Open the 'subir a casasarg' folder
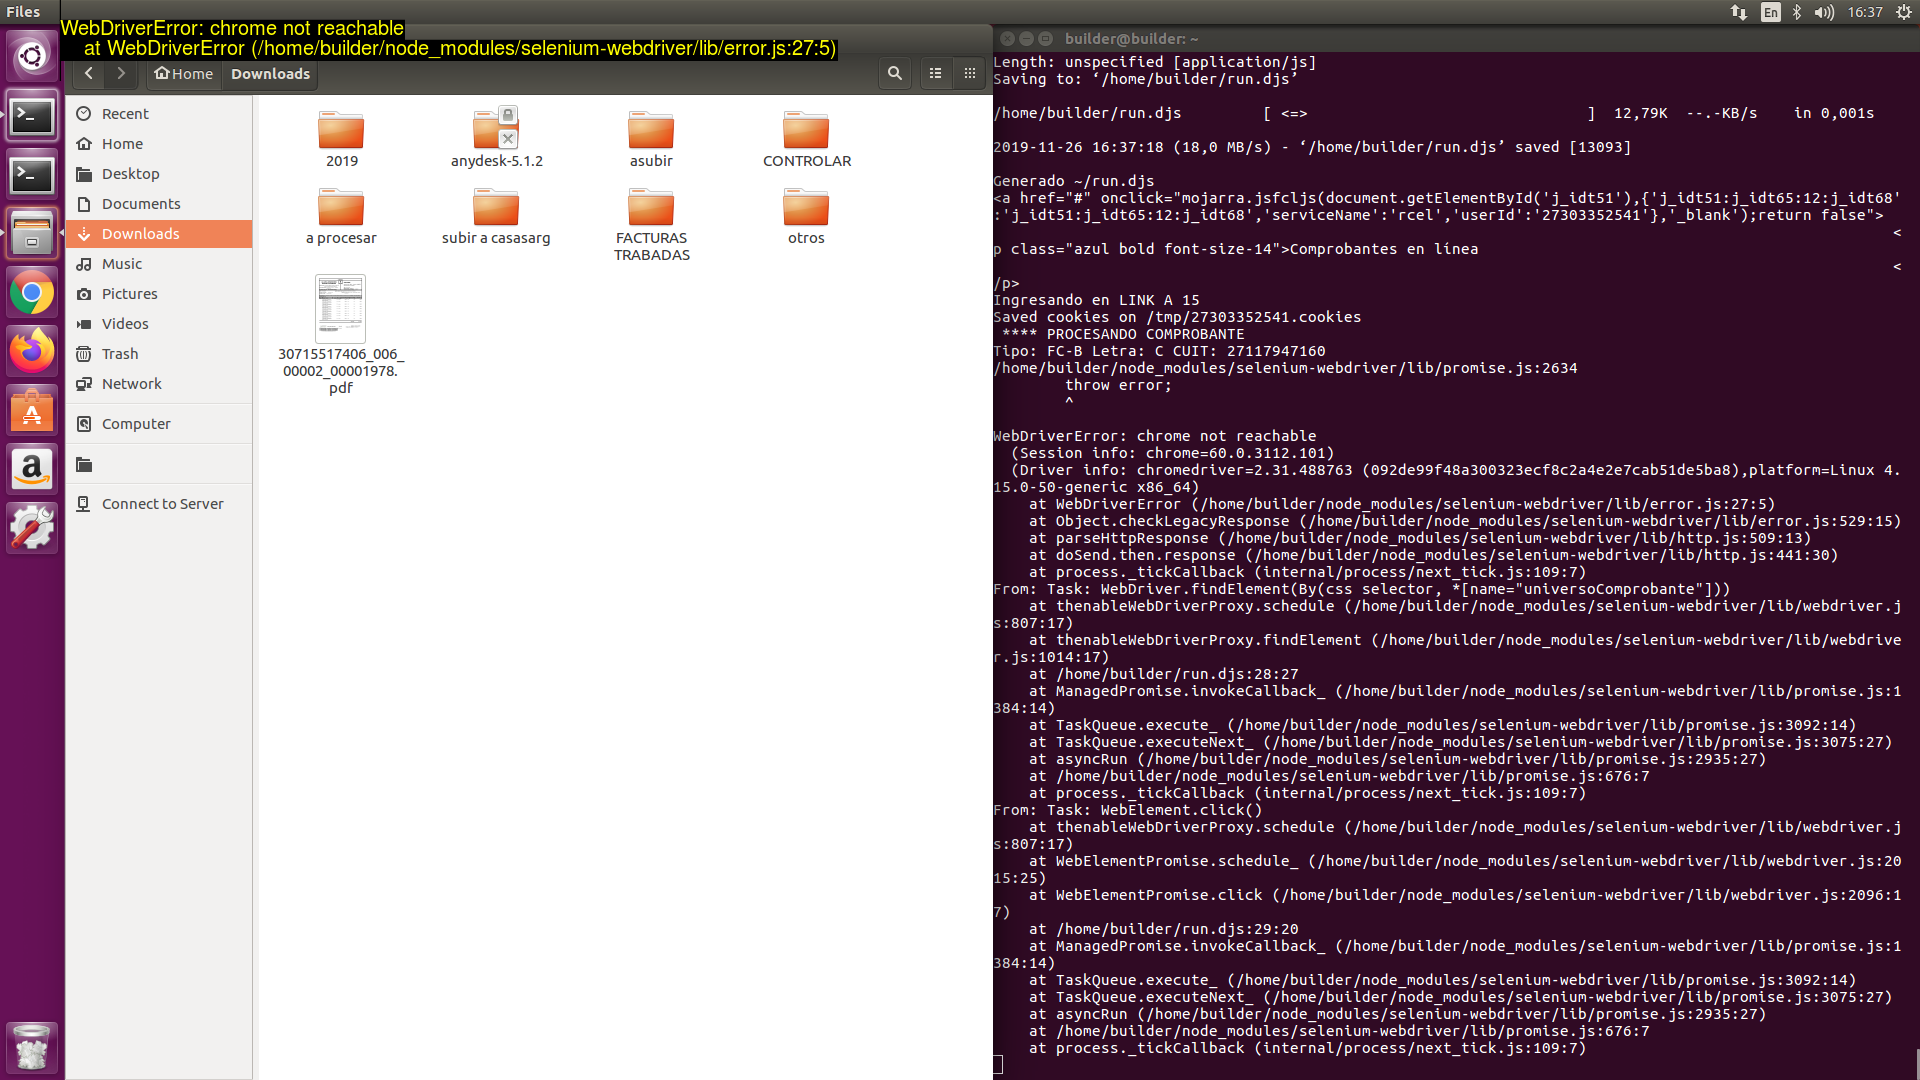 click(496, 216)
